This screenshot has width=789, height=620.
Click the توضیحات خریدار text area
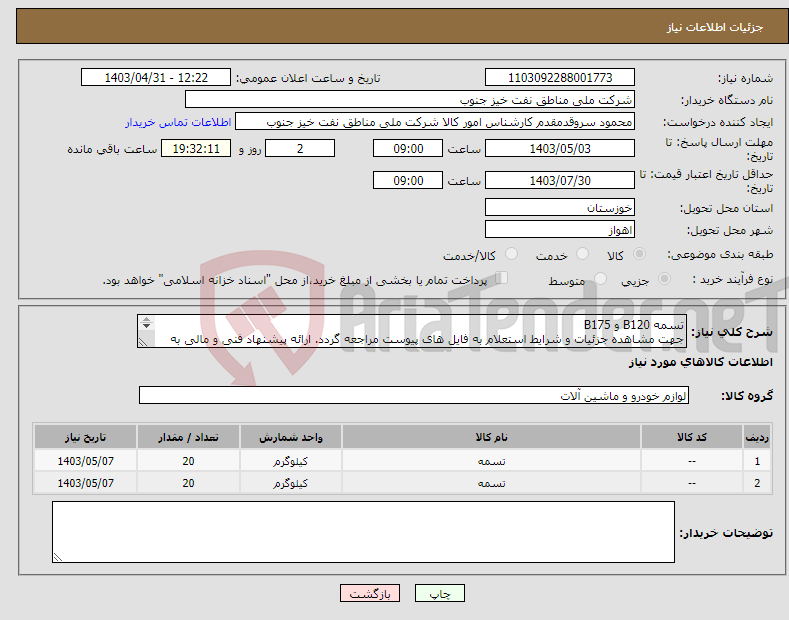click(x=363, y=532)
